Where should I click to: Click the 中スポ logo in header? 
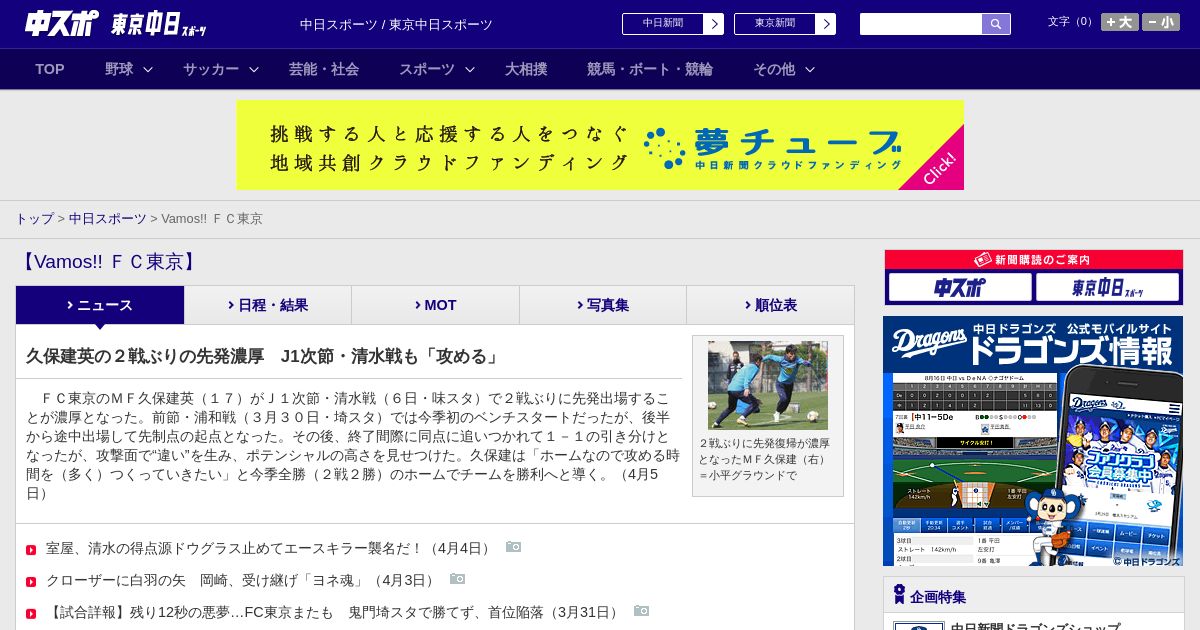(62, 23)
